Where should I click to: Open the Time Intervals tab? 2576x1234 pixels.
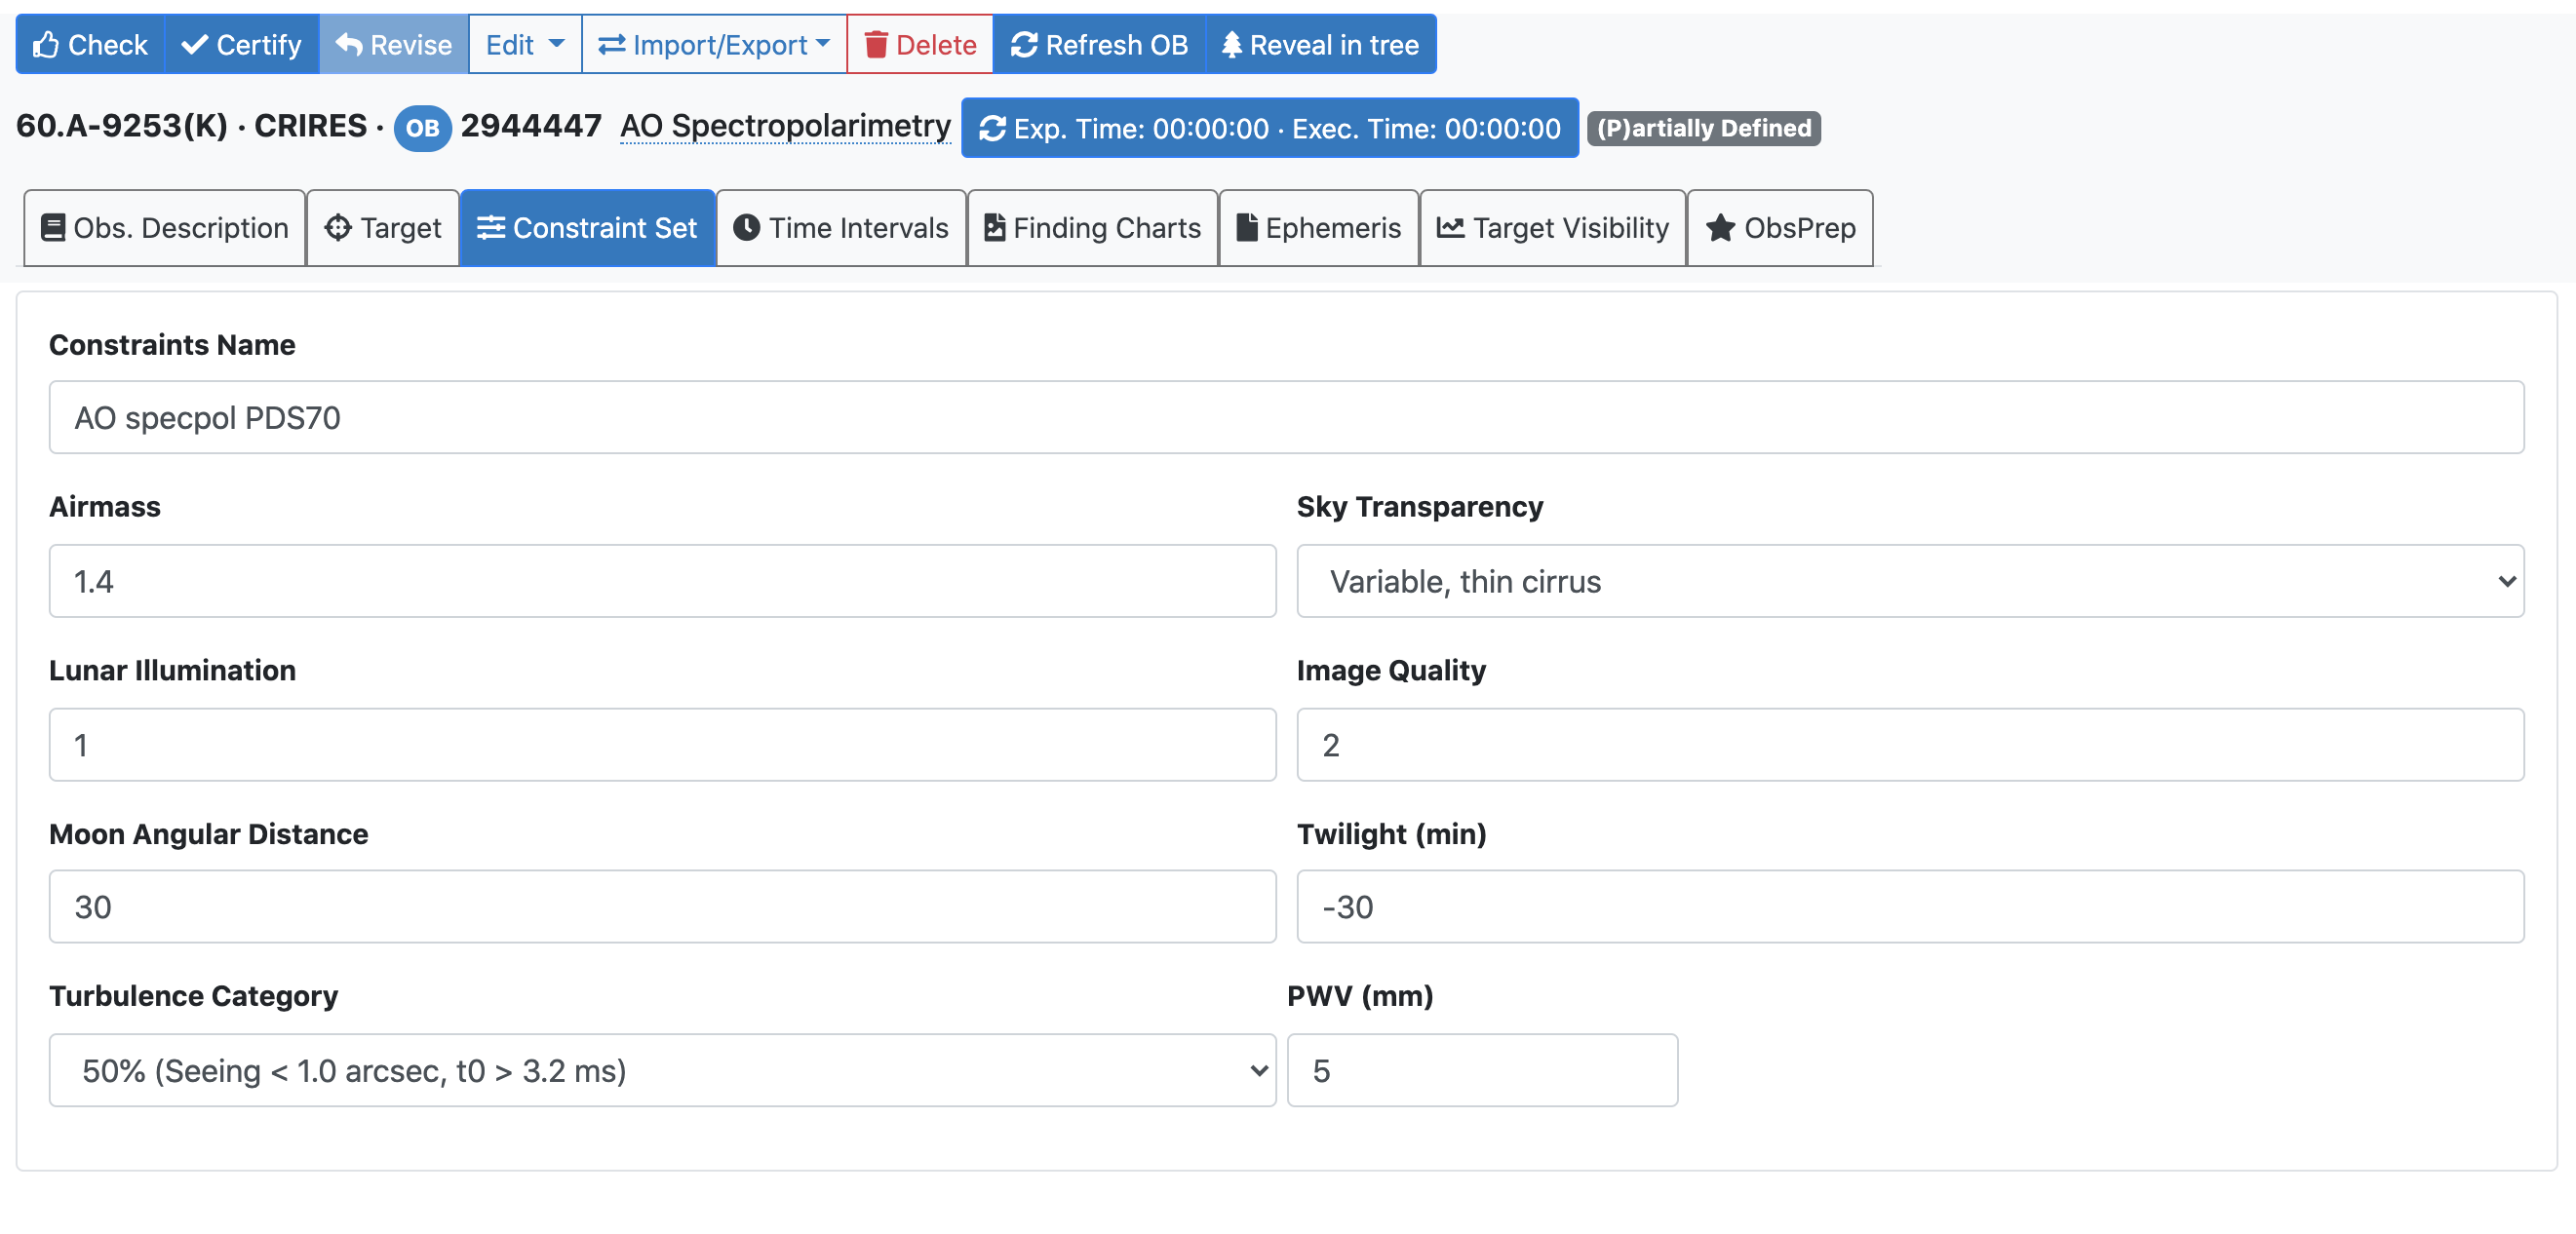(x=840, y=228)
